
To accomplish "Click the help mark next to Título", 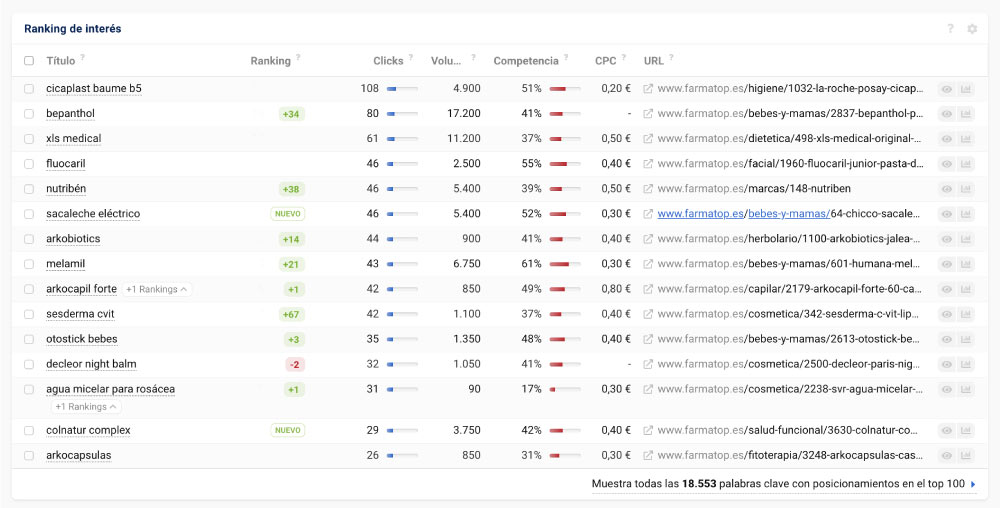I will point(82,58).
